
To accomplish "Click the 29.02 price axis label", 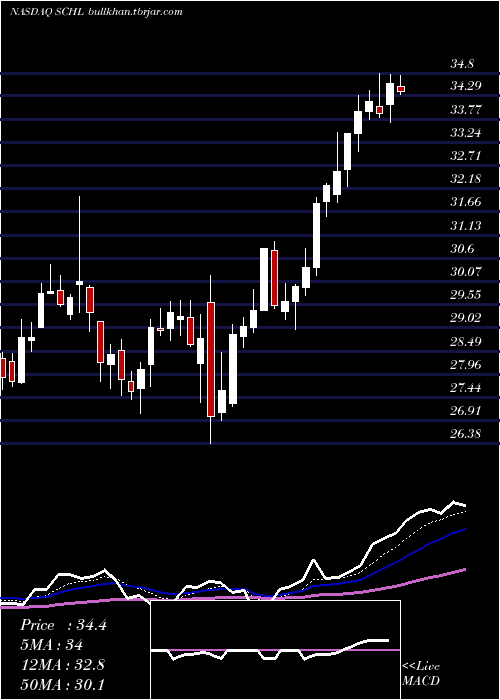I will (466, 318).
